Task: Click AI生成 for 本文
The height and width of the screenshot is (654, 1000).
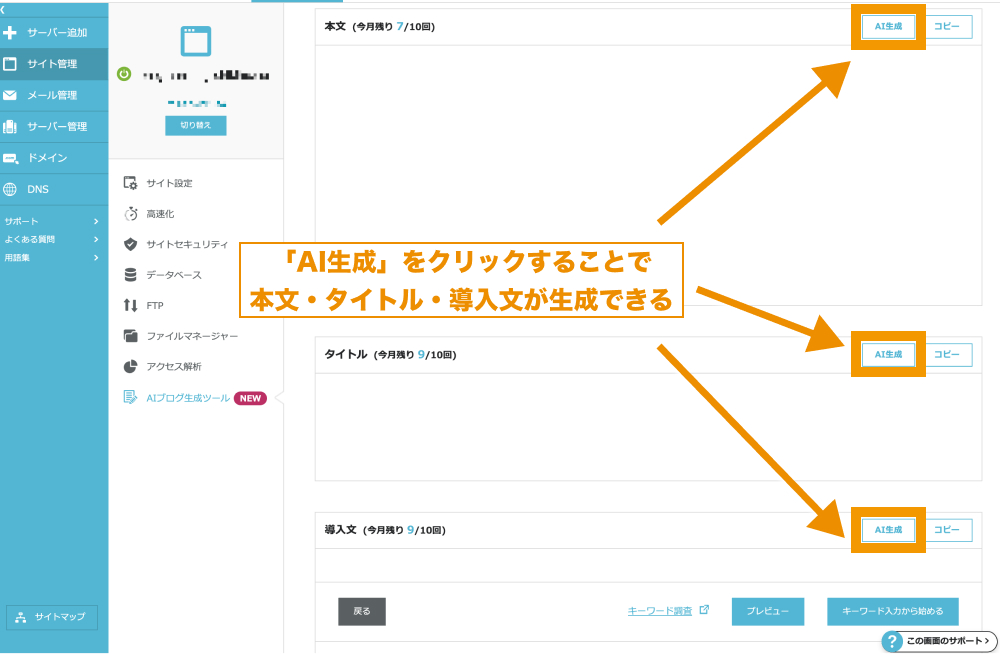Action: click(x=888, y=27)
